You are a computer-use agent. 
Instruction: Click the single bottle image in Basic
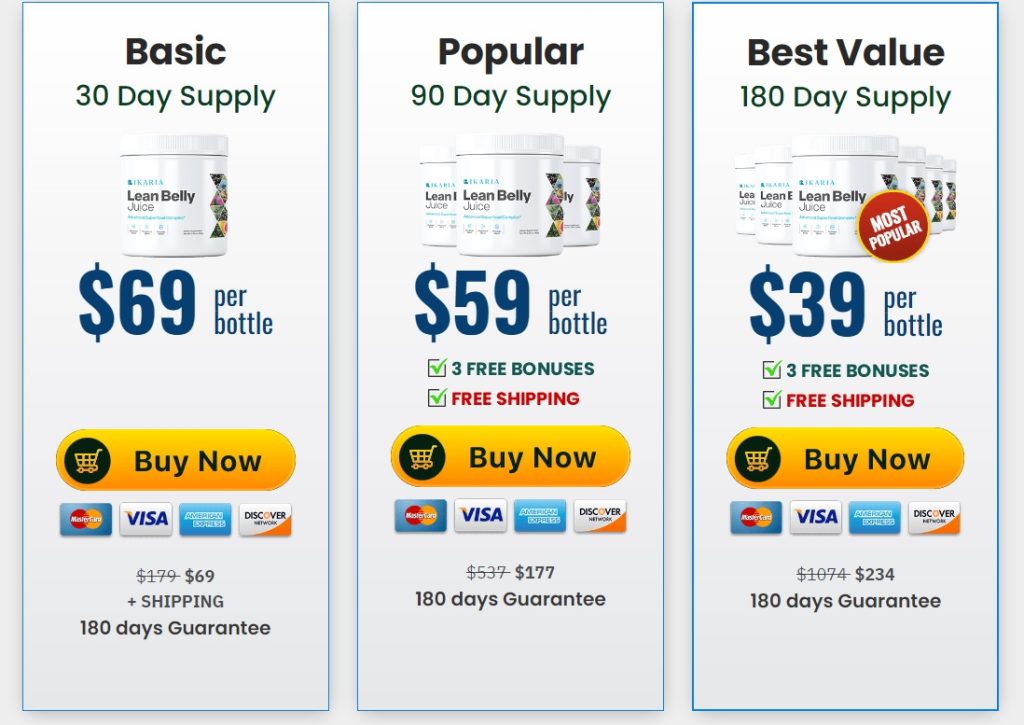(174, 195)
